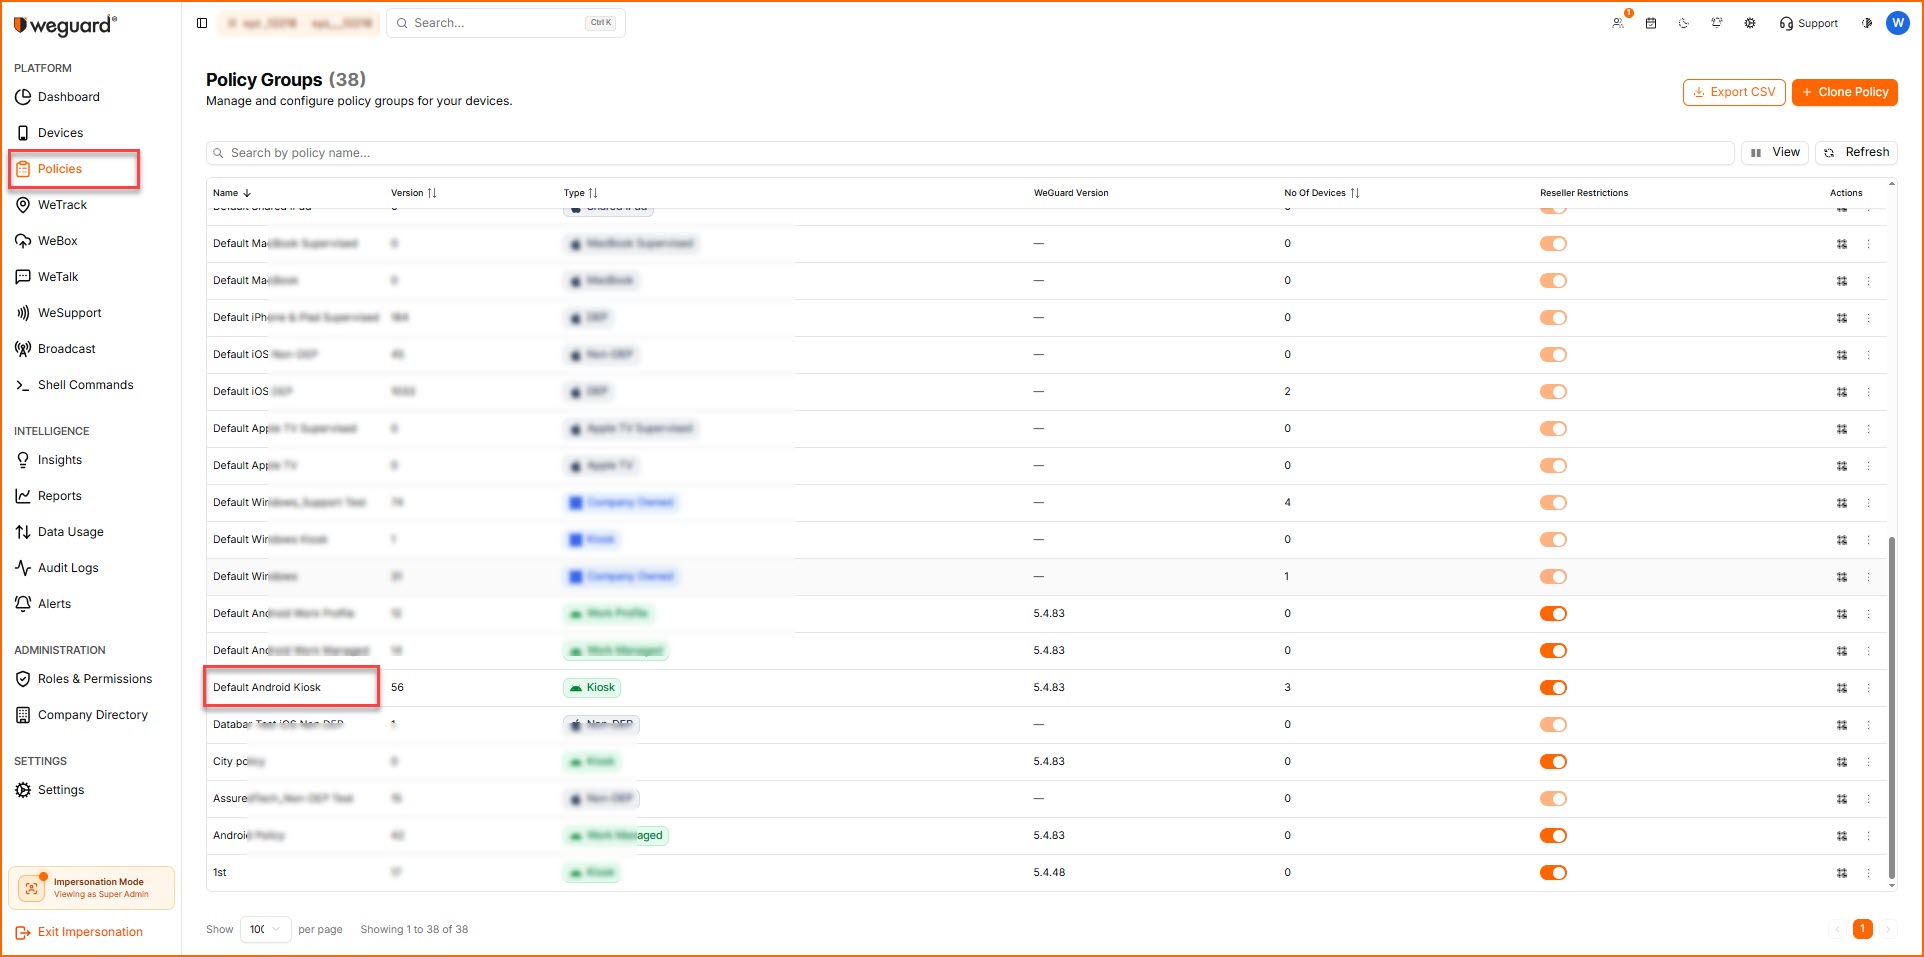Screen dimensions: 1924x957
Task: Click the configure icon for Default Android Kiosk
Action: click(1842, 688)
